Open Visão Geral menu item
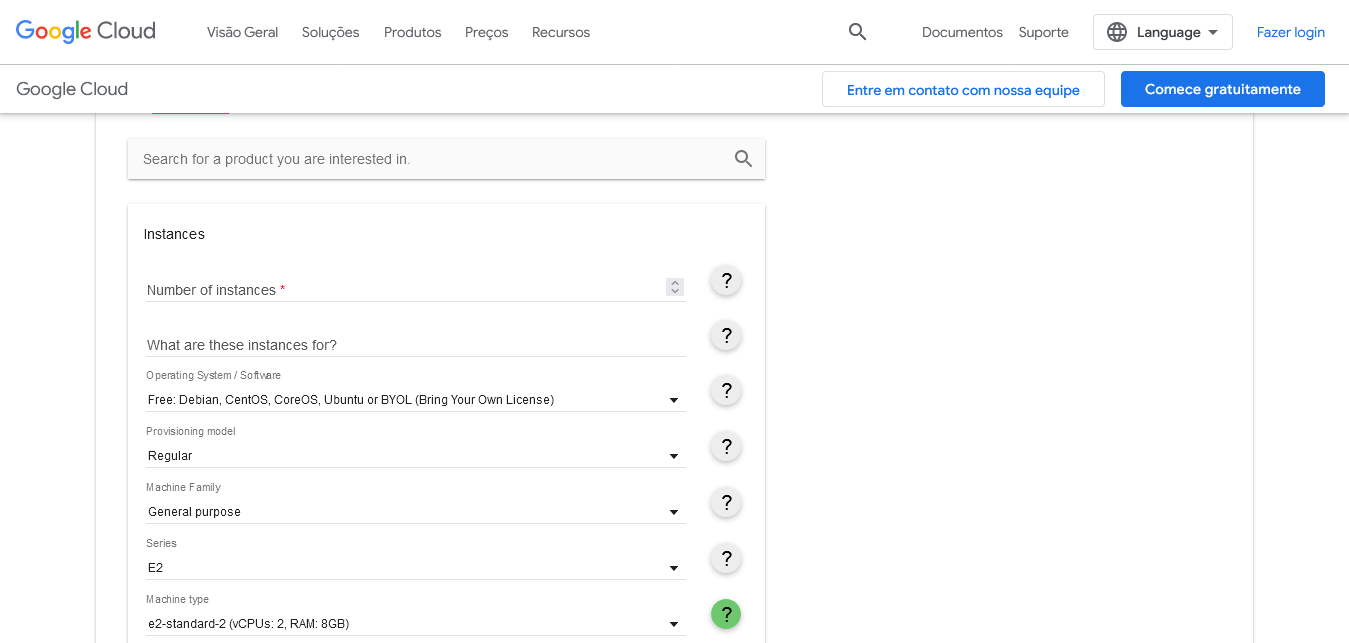The image size is (1349, 643). pos(243,32)
